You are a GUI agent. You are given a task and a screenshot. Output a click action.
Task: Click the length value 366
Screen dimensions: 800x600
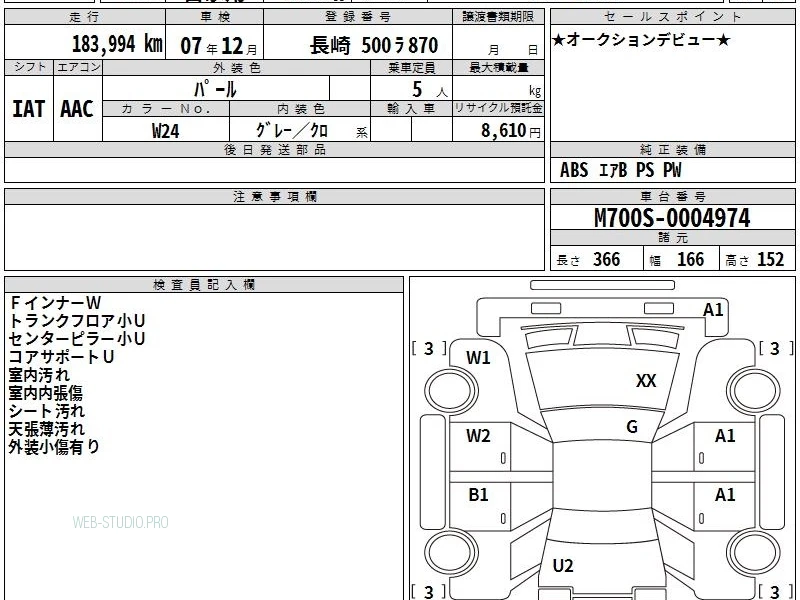[606, 260]
